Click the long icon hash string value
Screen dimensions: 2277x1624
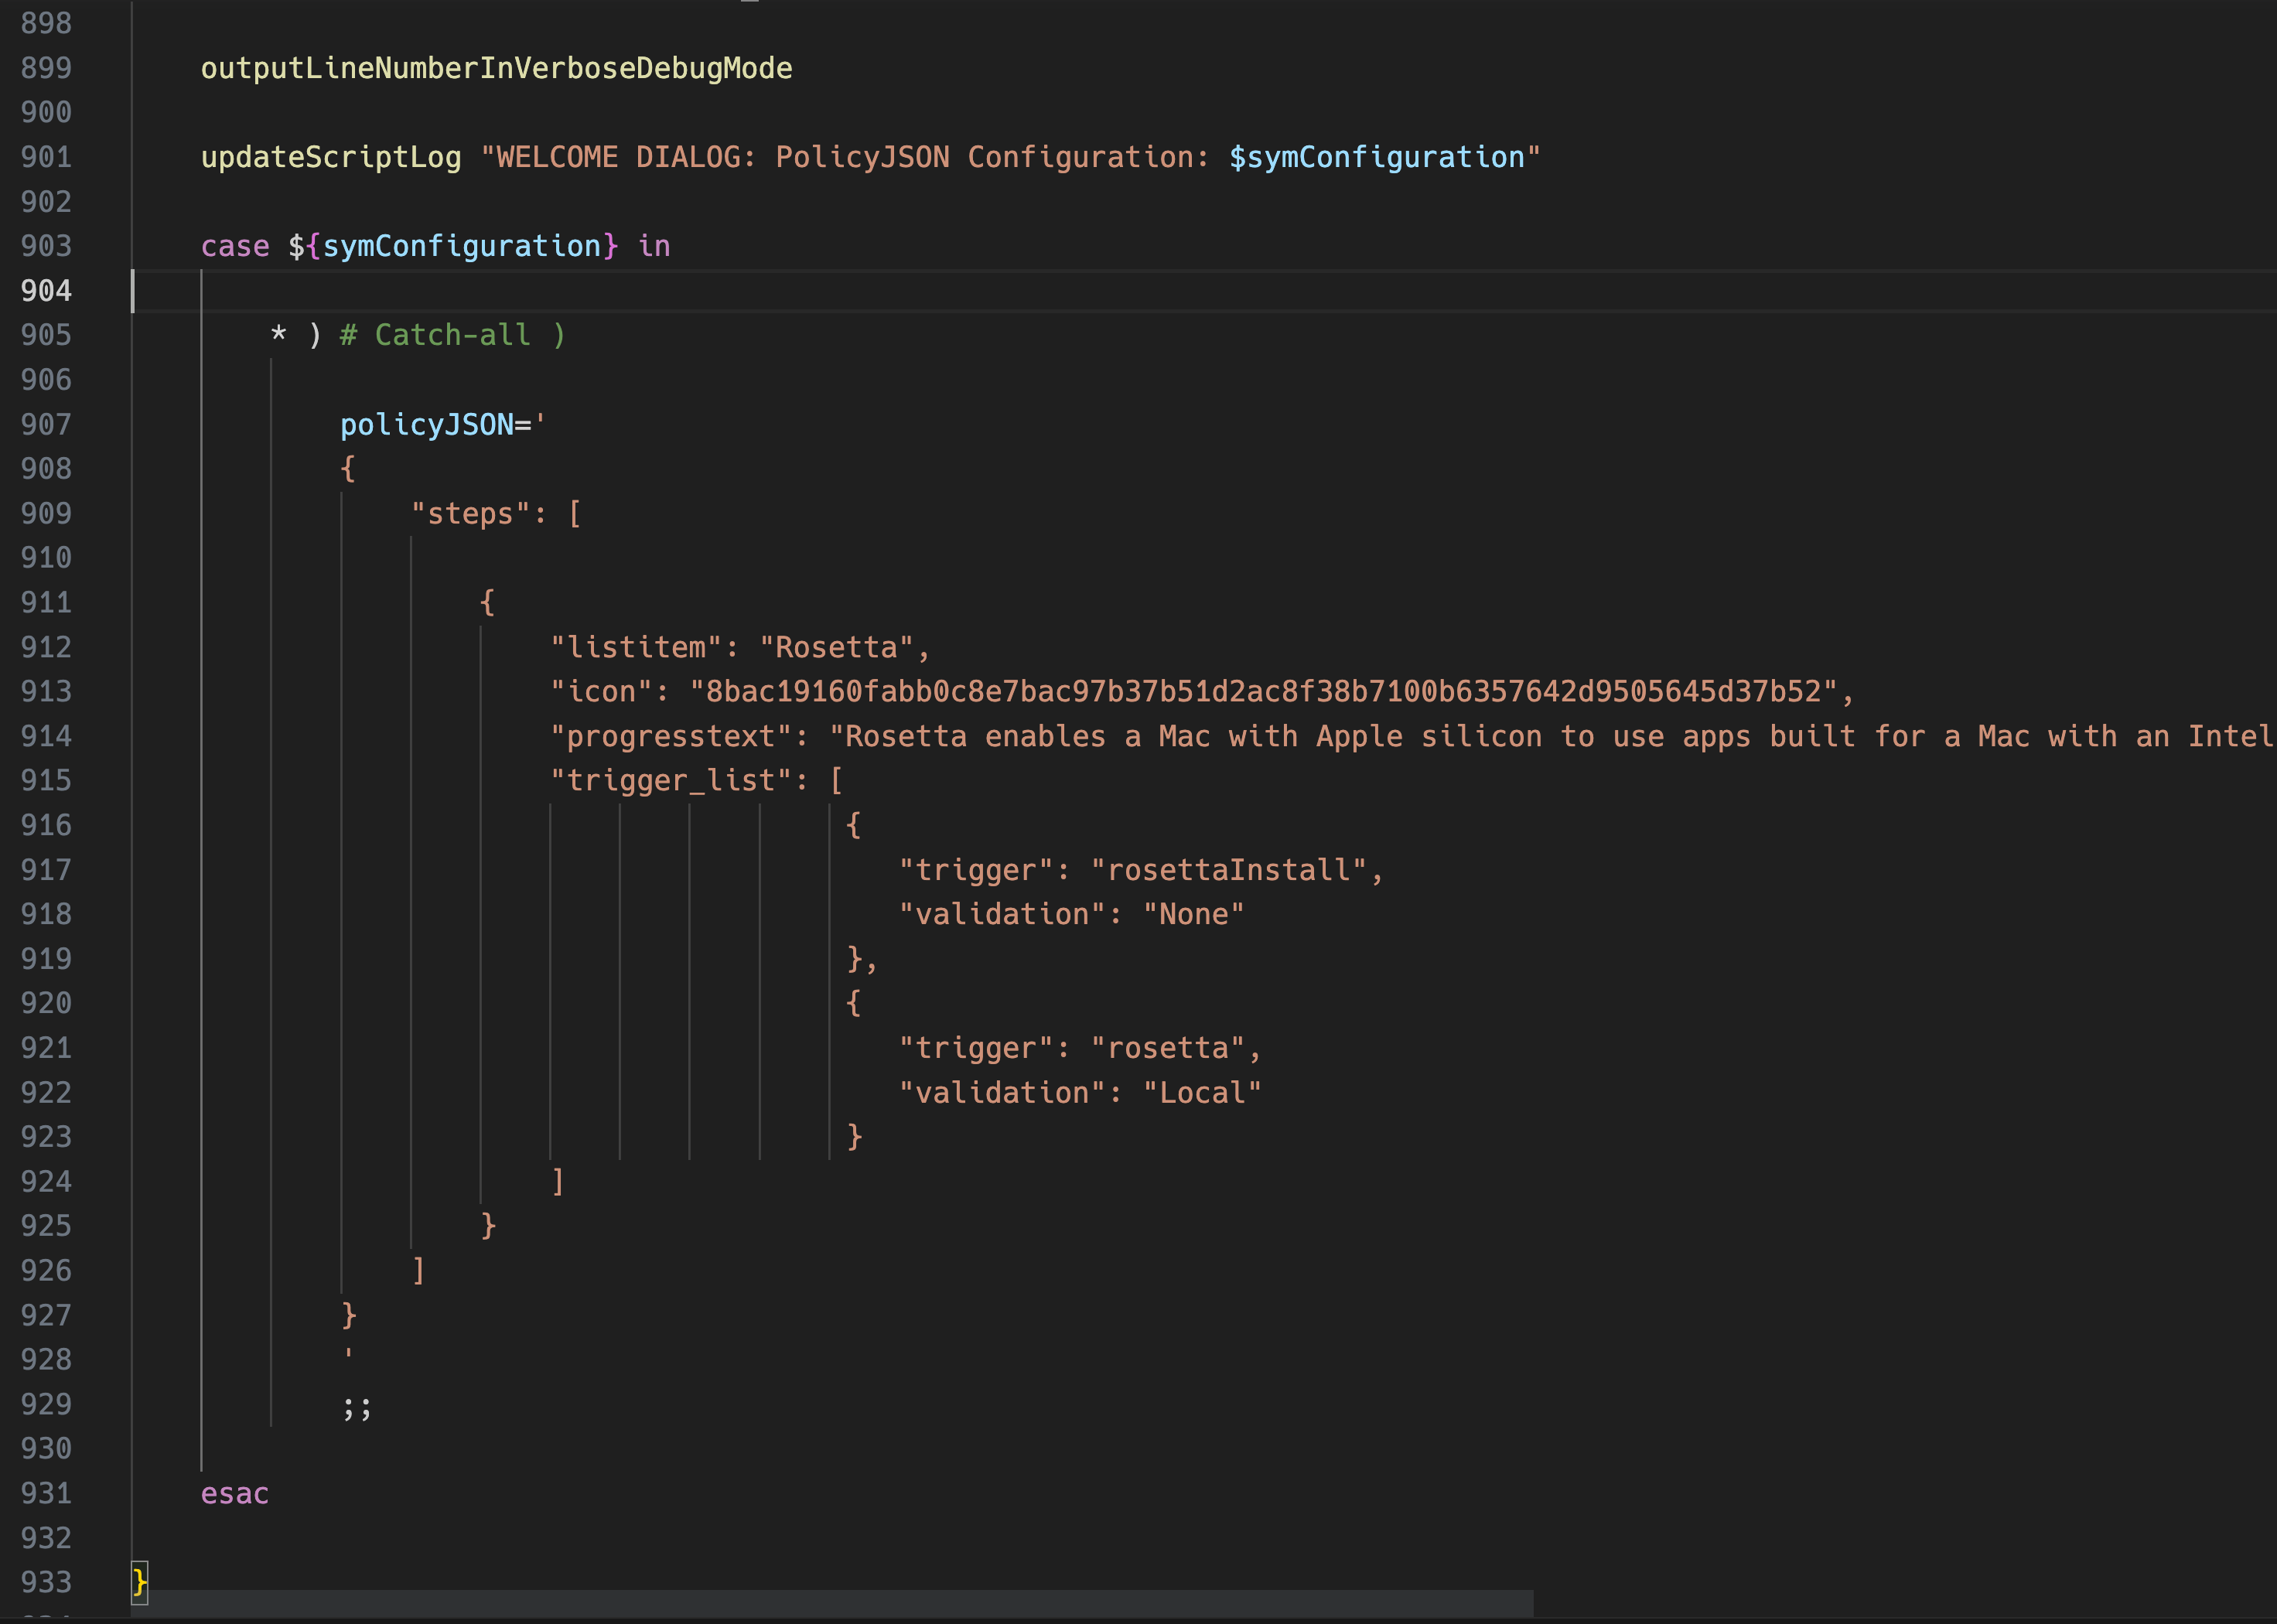pos(1264,692)
